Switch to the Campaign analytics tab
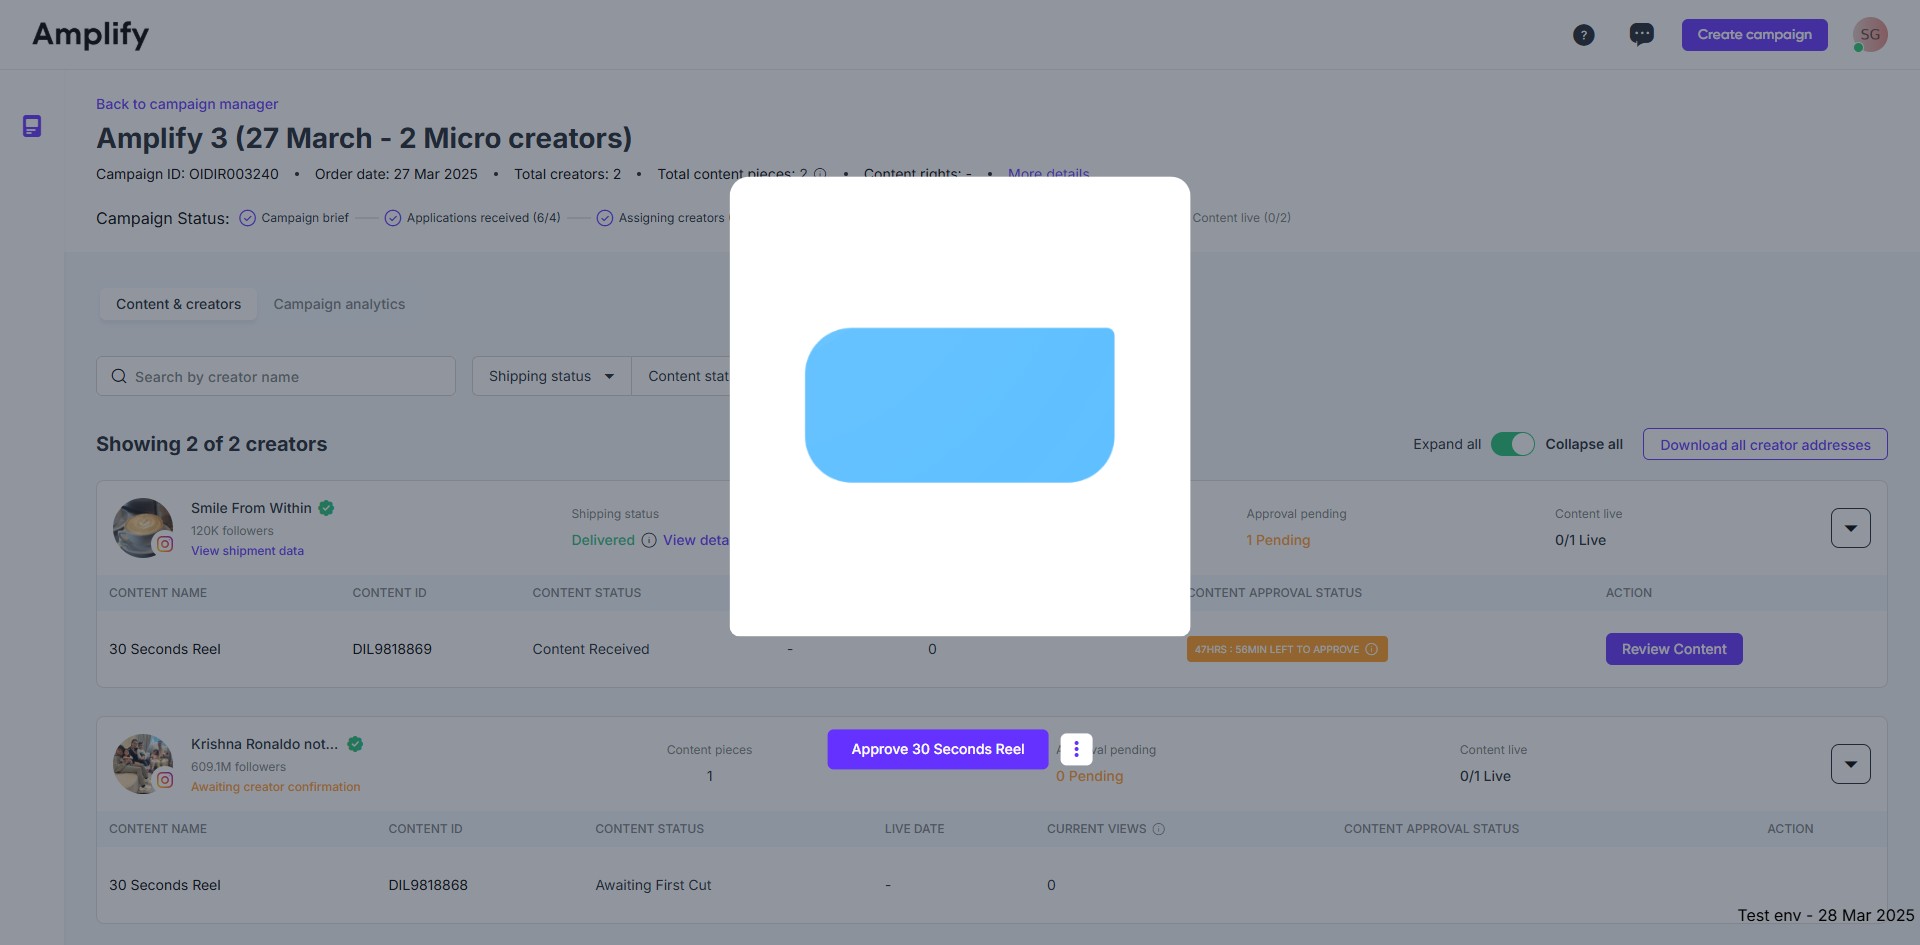Viewport: 1920px width, 945px height. click(x=339, y=304)
